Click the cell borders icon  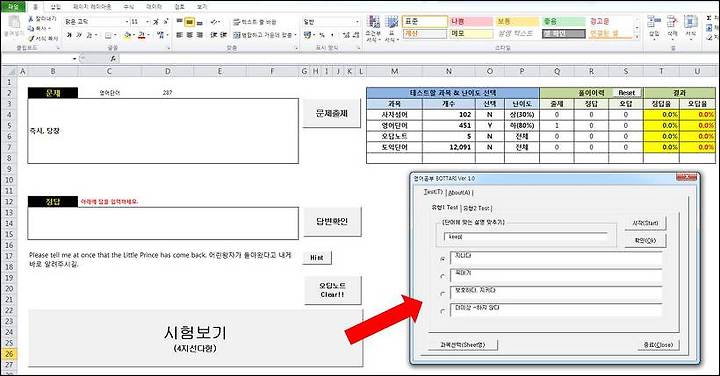tap(108, 35)
